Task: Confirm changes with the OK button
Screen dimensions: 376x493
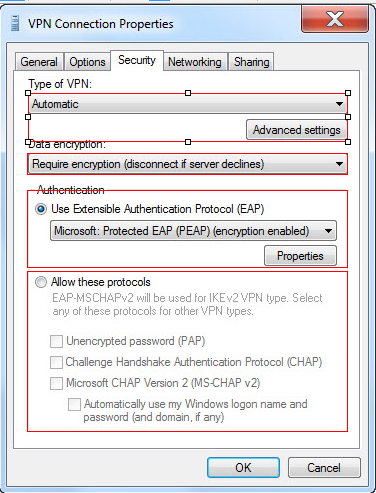Action: [x=243, y=467]
